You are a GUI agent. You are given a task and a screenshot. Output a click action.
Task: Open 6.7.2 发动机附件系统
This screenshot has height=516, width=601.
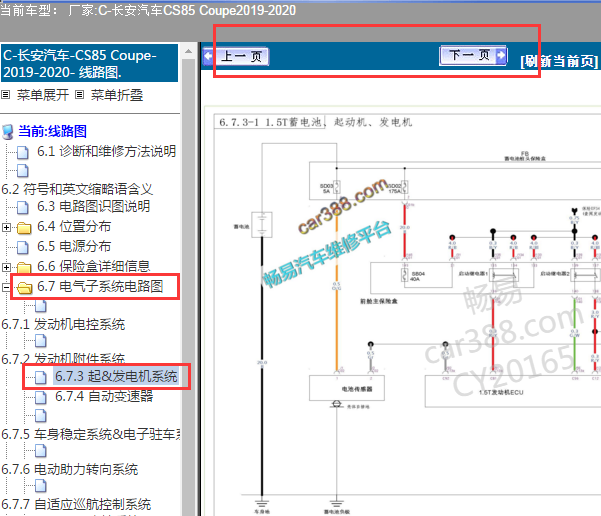point(63,359)
